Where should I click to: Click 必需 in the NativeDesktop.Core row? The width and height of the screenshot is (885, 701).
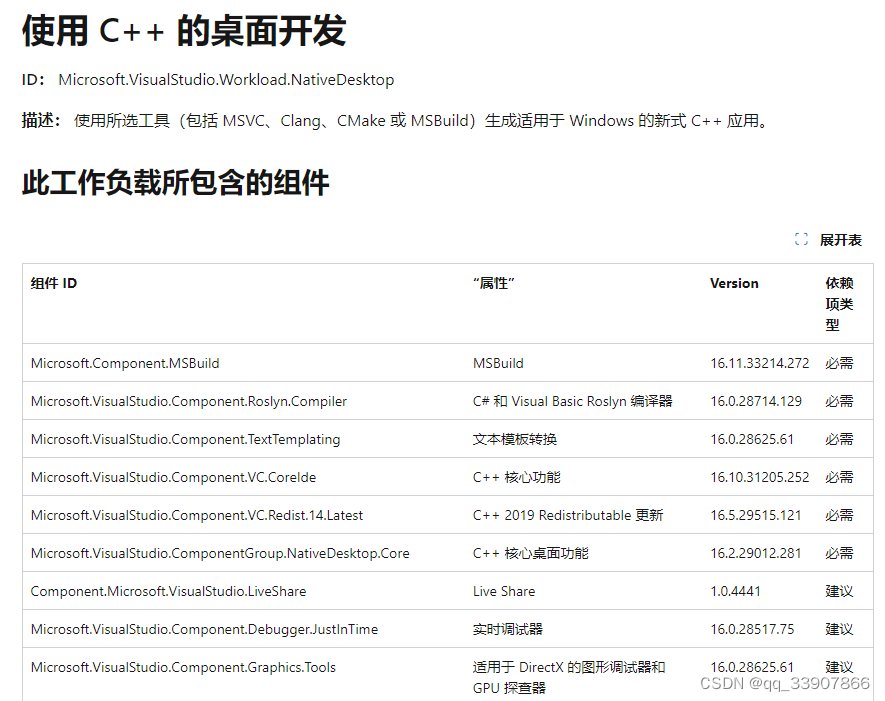pos(839,553)
